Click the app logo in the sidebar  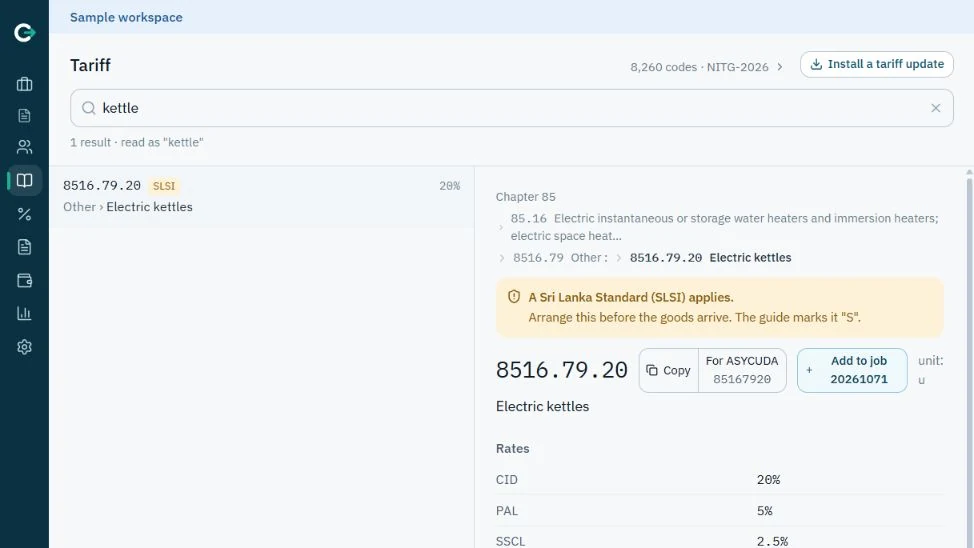tap(24, 32)
